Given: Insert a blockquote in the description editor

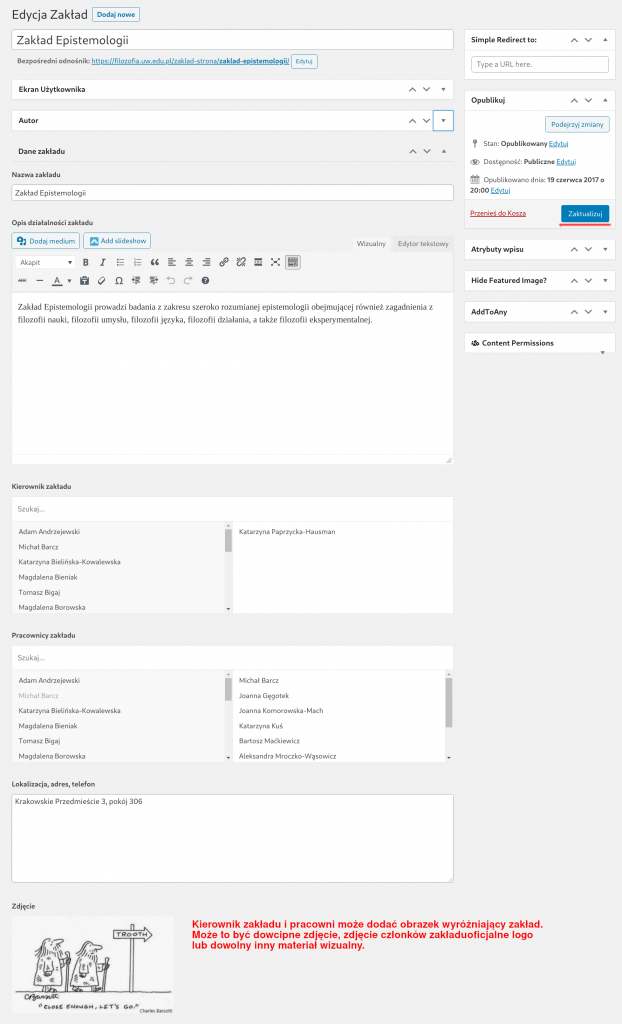Looking at the screenshot, I should [154, 262].
